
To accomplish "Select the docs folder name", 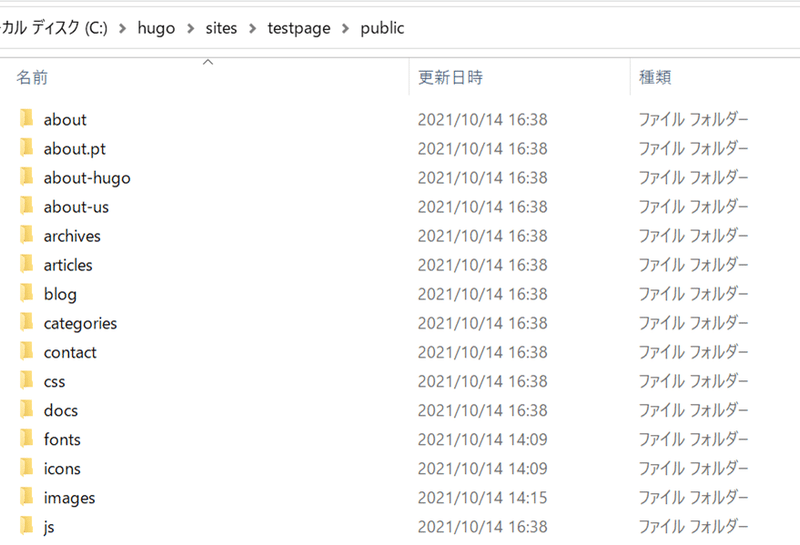I will pos(61,410).
